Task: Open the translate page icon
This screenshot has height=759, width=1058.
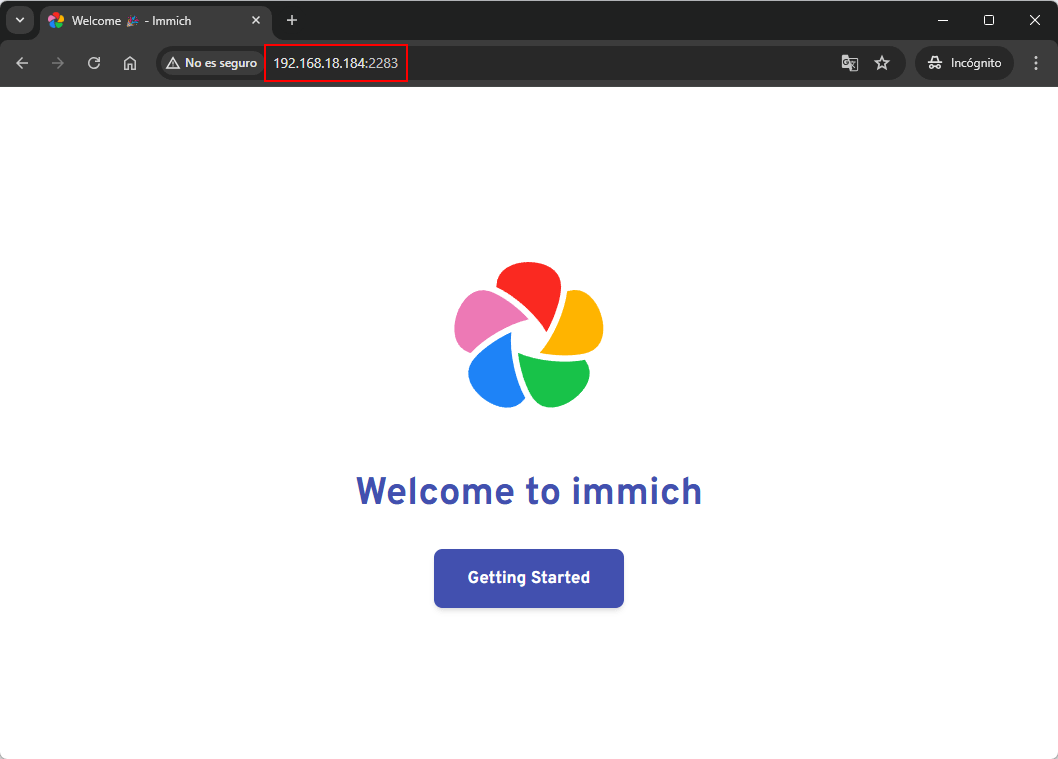Action: [x=850, y=63]
